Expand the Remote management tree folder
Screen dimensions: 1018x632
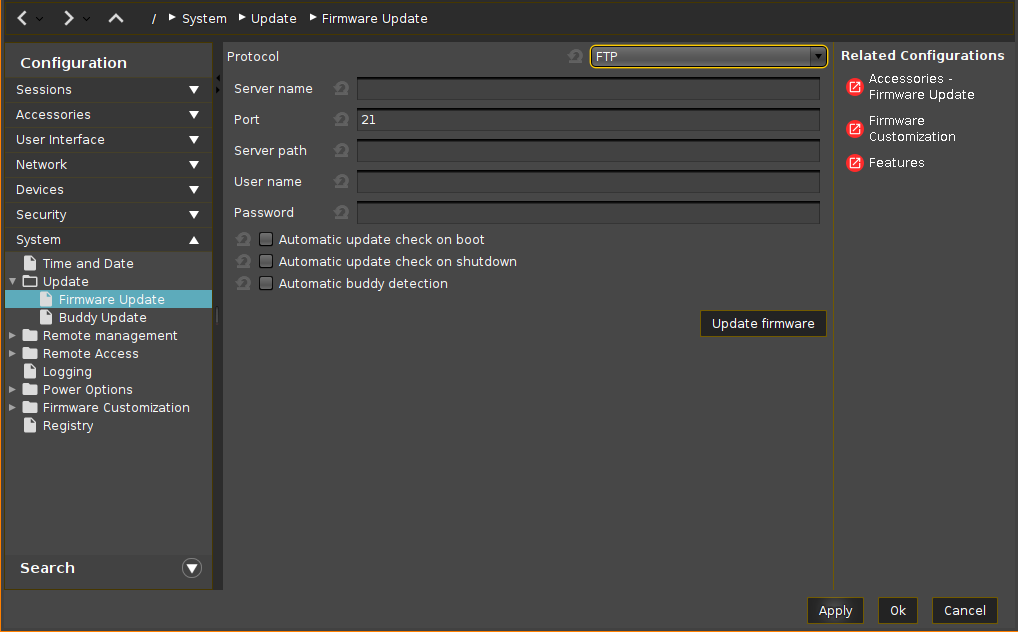(x=12, y=336)
